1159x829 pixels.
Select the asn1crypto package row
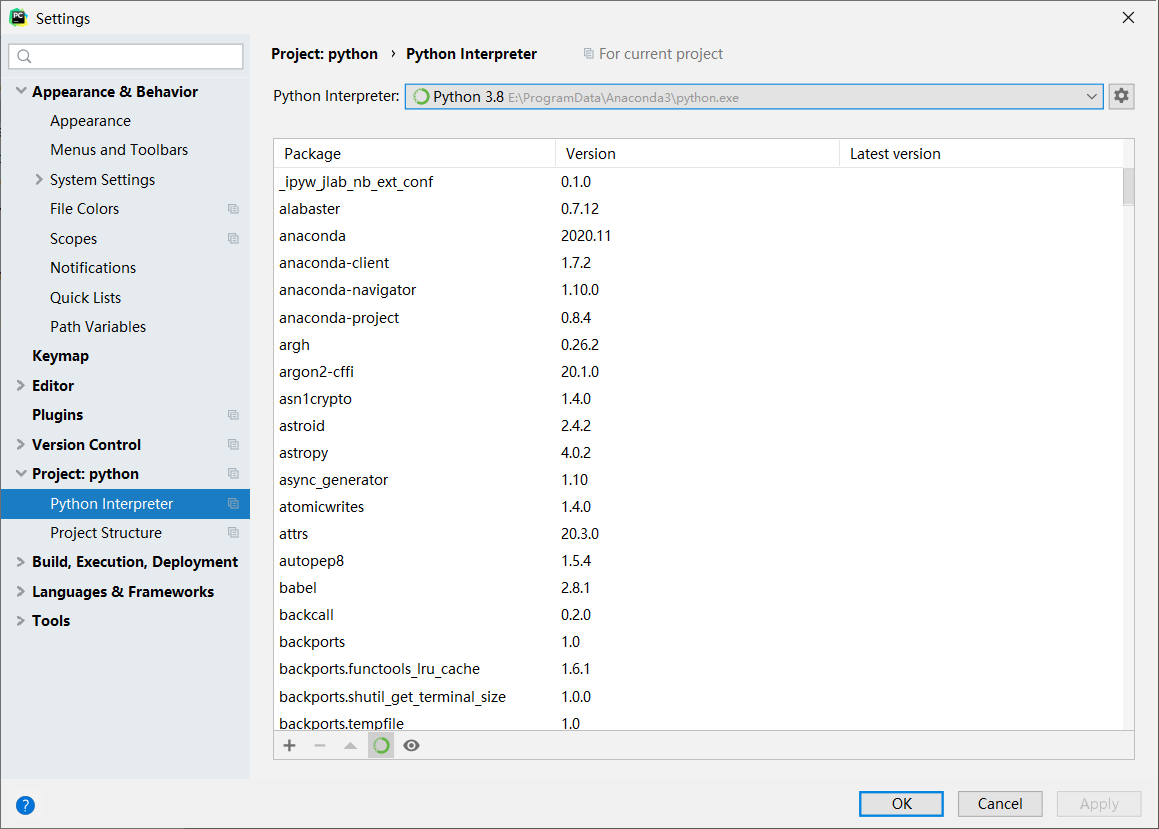click(699, 399)
